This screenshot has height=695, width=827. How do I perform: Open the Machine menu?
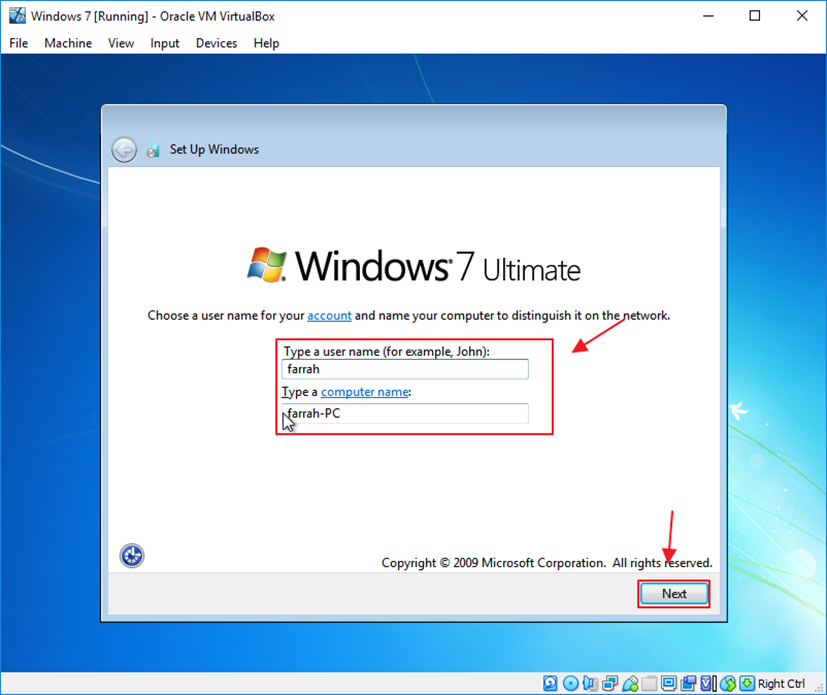[68, 43]
